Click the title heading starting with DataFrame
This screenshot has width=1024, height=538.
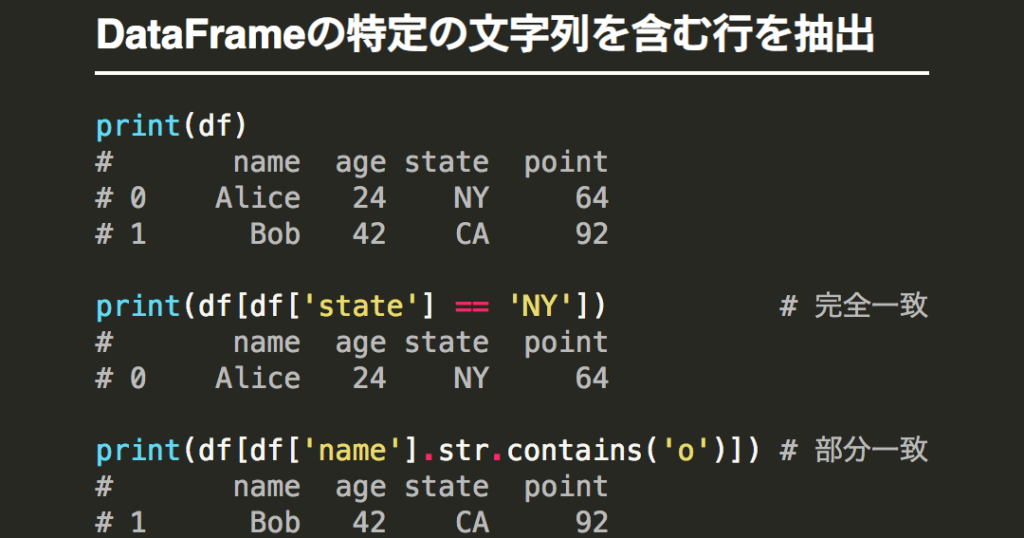pyautogui.click(x=485, y=37)
